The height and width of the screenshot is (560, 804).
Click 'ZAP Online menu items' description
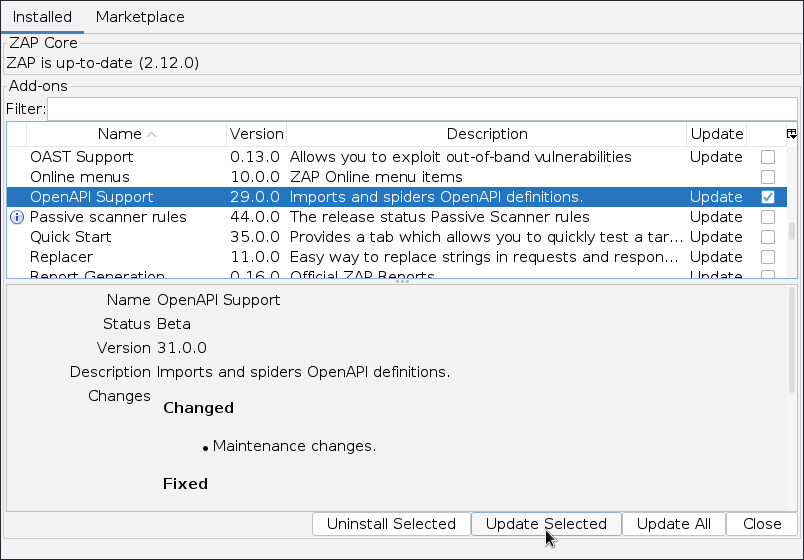pyautogui.click(x=376, y=177)
